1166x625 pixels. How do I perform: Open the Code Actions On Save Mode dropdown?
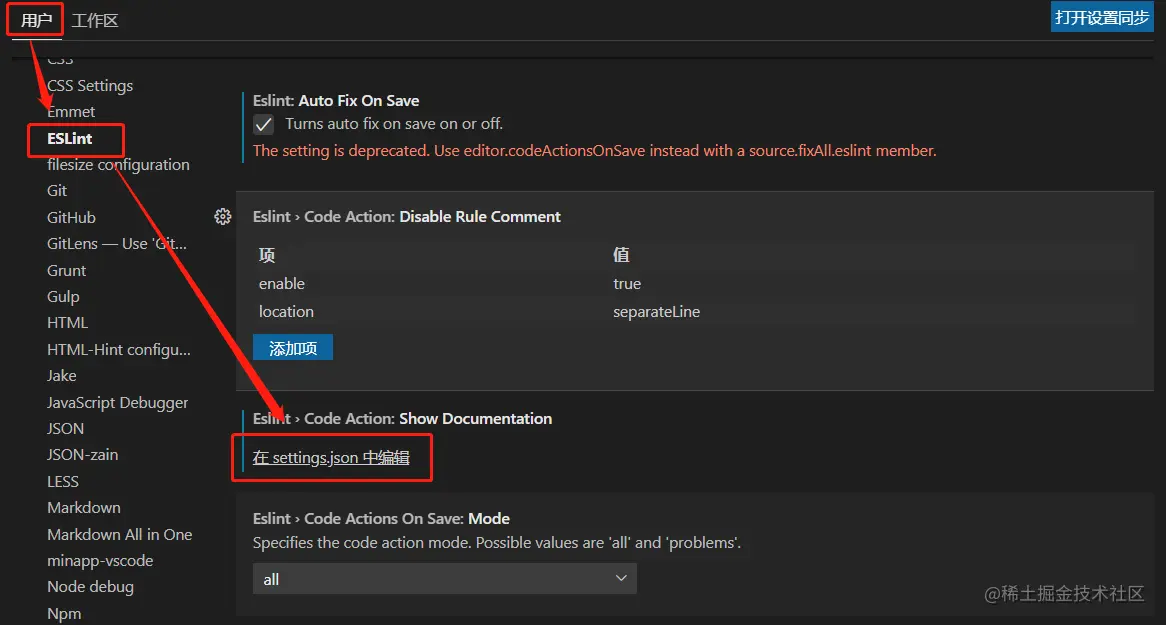(x=444, y=579)
